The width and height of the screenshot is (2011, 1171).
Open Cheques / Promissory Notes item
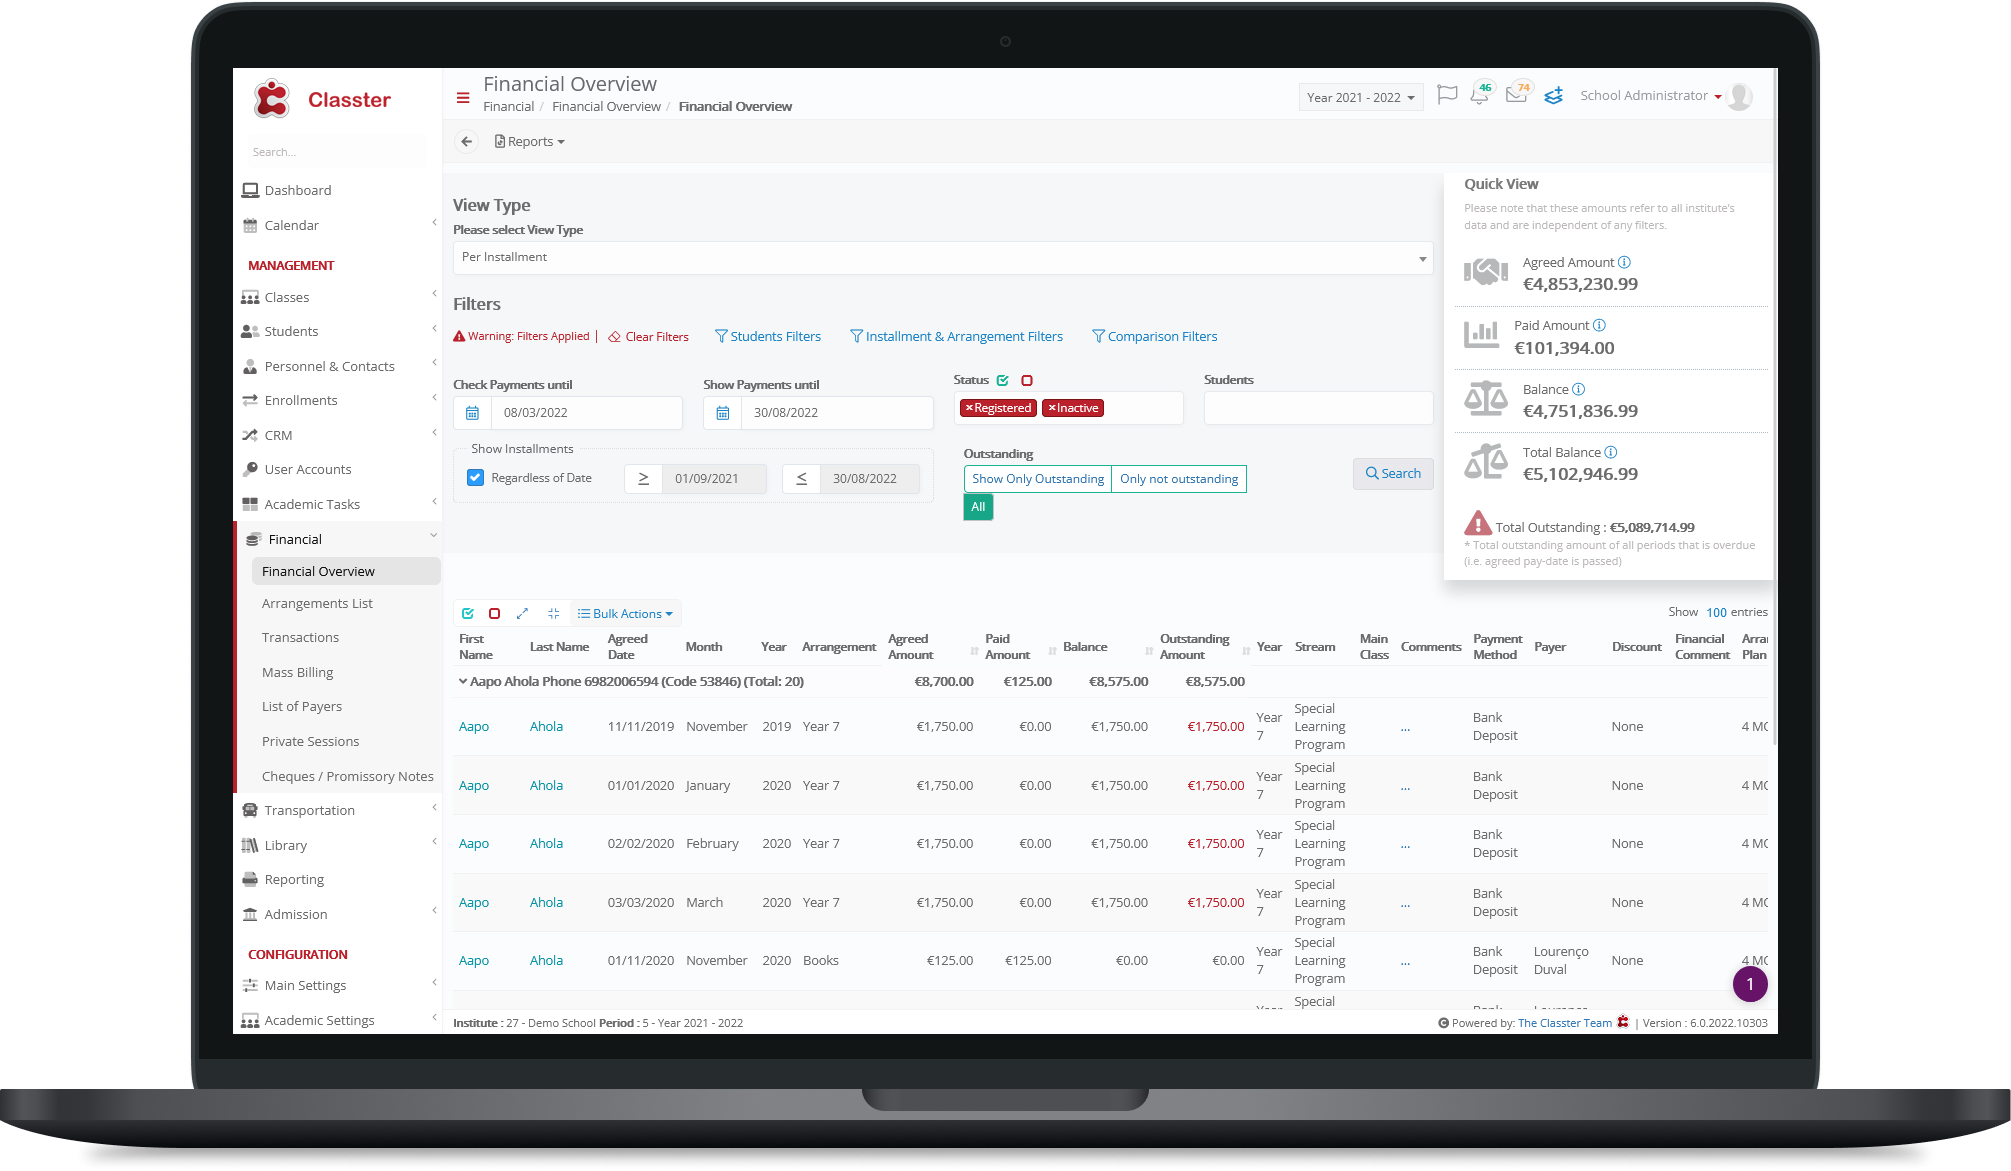tap(347, 777)
